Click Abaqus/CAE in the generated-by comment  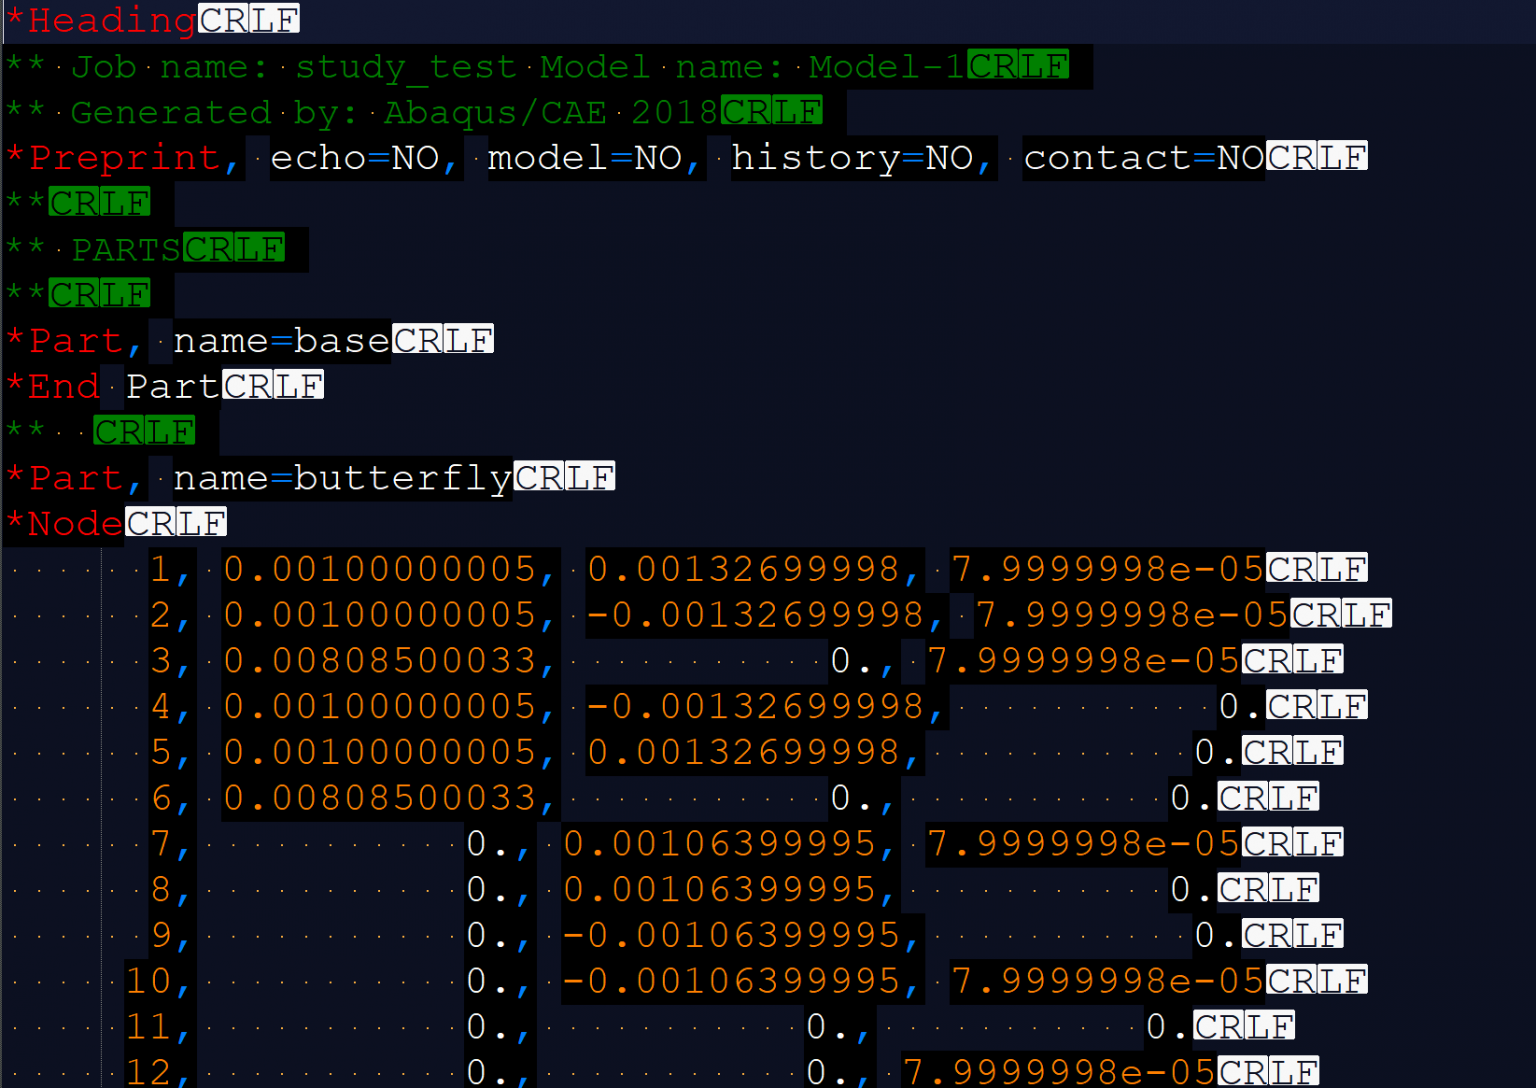[x=495, y=113]
